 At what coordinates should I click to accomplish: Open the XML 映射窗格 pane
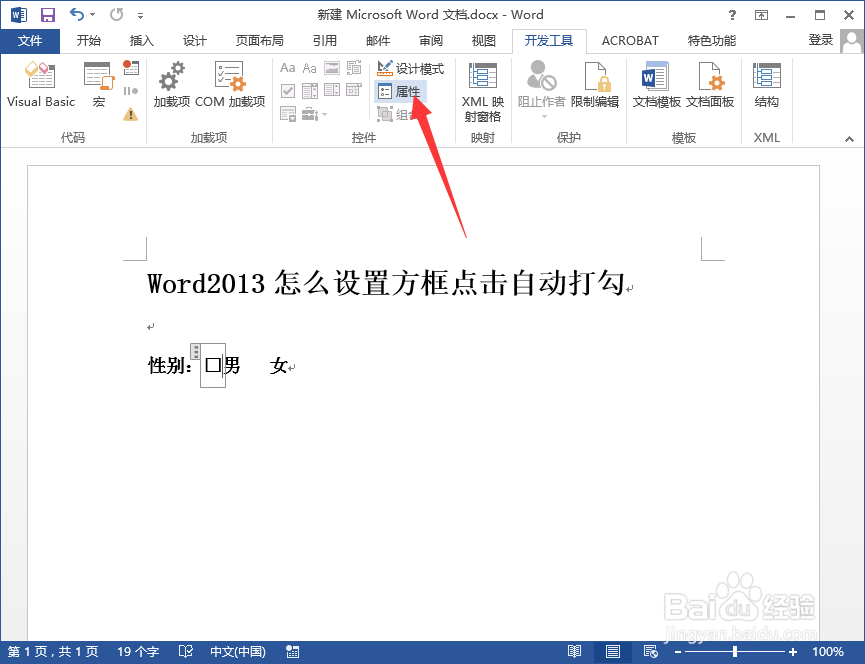(483, 91)
